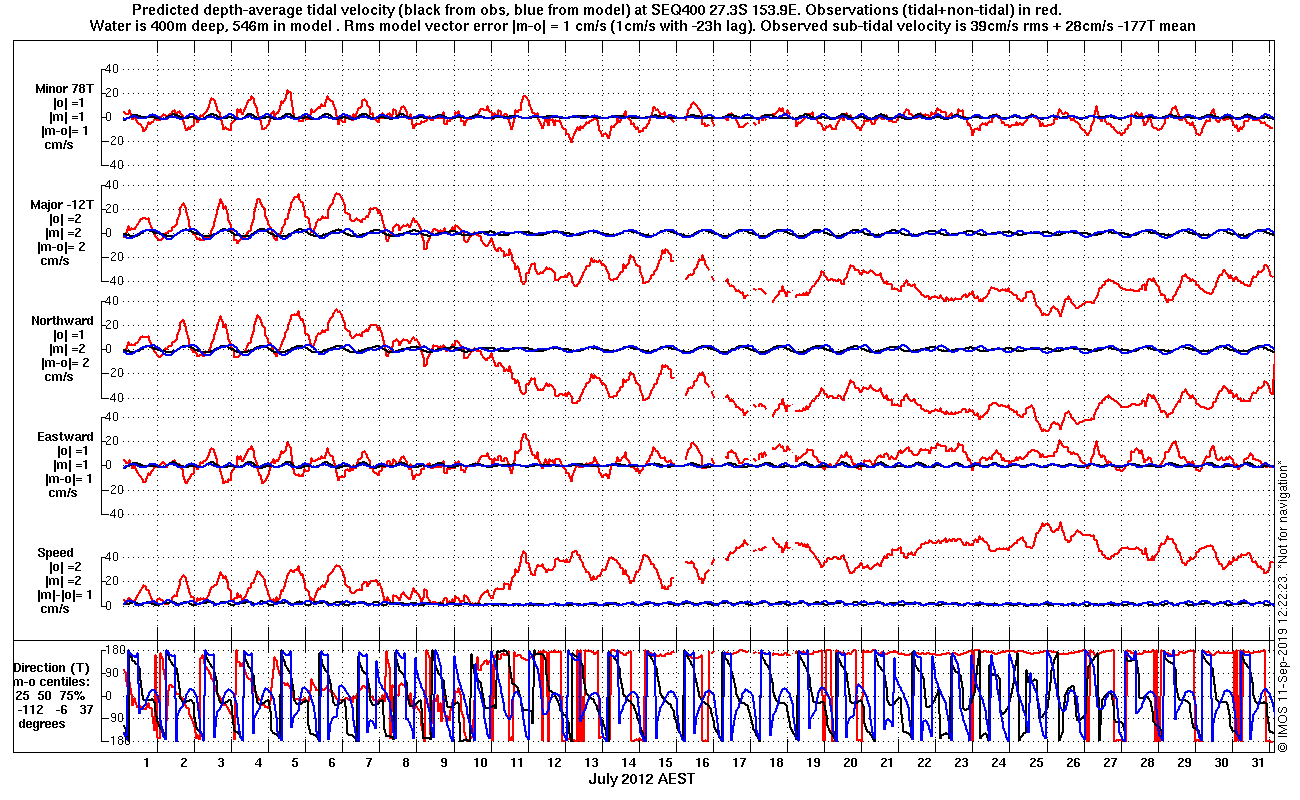This screenshot has height=800, width=1300.
Task: Click day '8' on the date axis
Action: coord(405,763)
